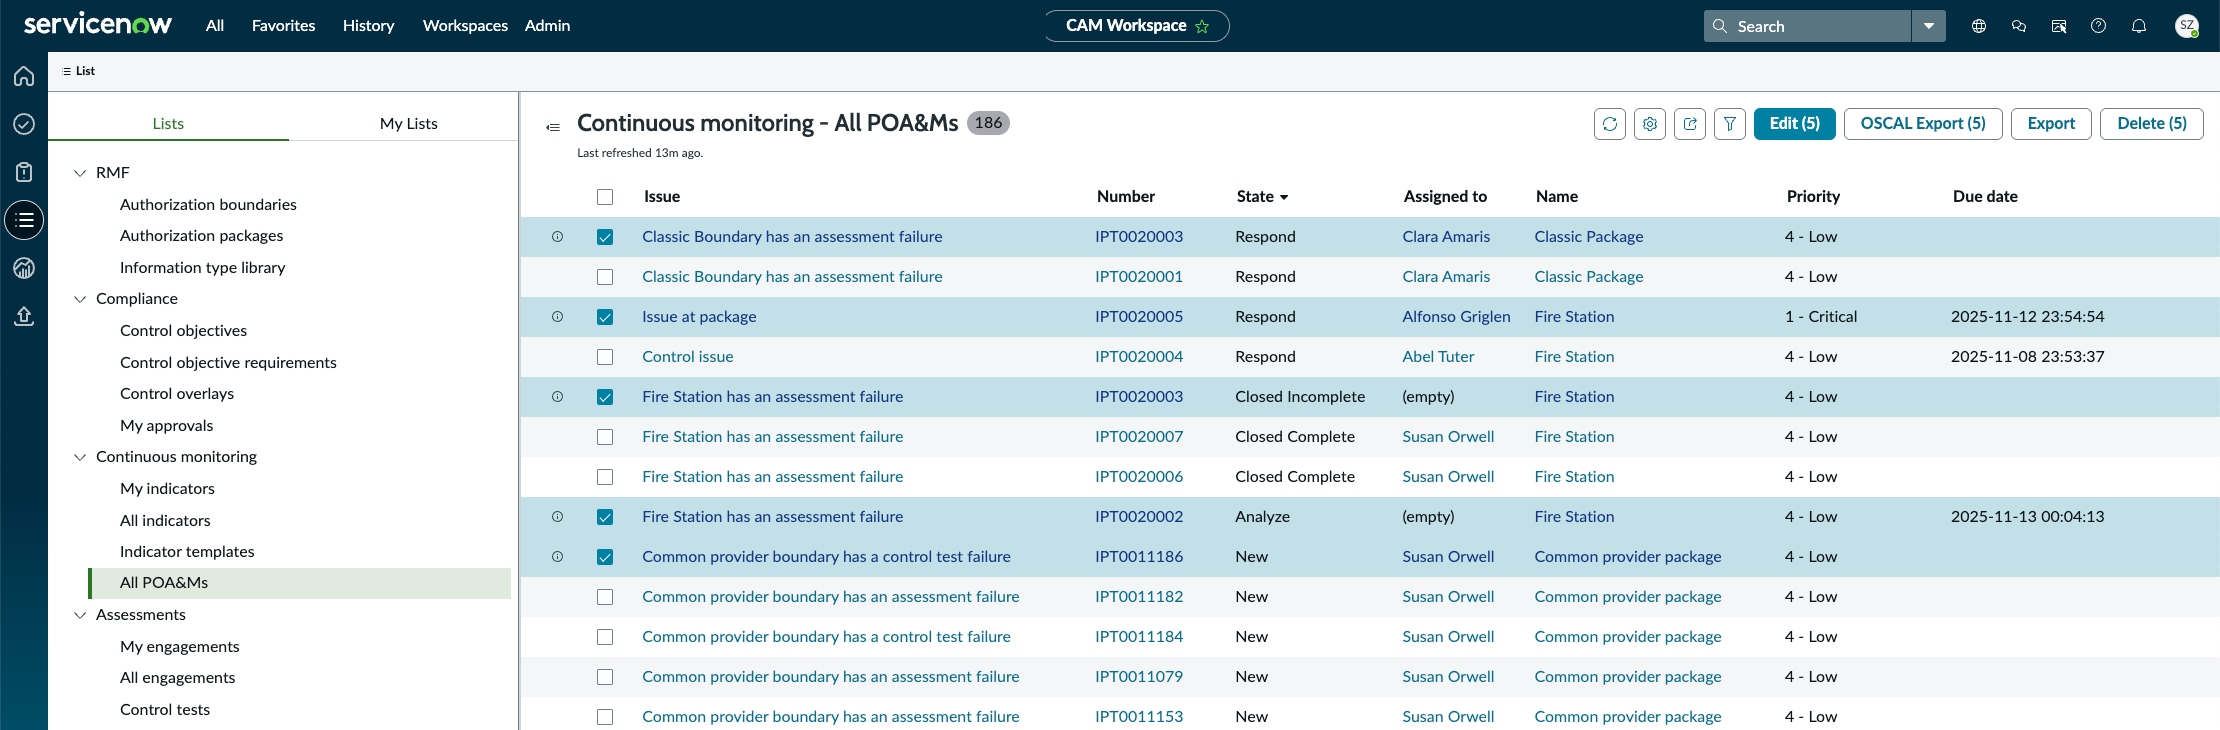This screenshot has height=730, width=2220.
Task: Open the filter funnel icon
Action: pos(1730,124)
